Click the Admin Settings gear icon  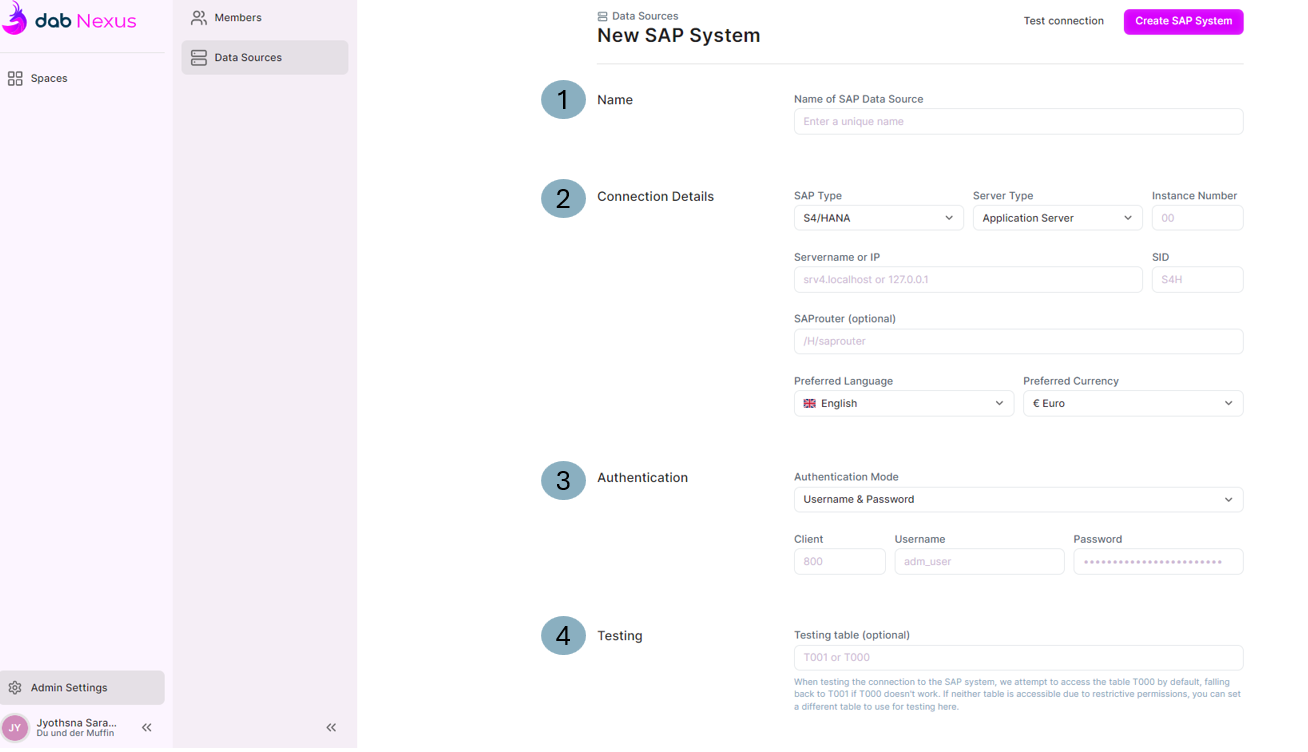(x=15, y=688)
